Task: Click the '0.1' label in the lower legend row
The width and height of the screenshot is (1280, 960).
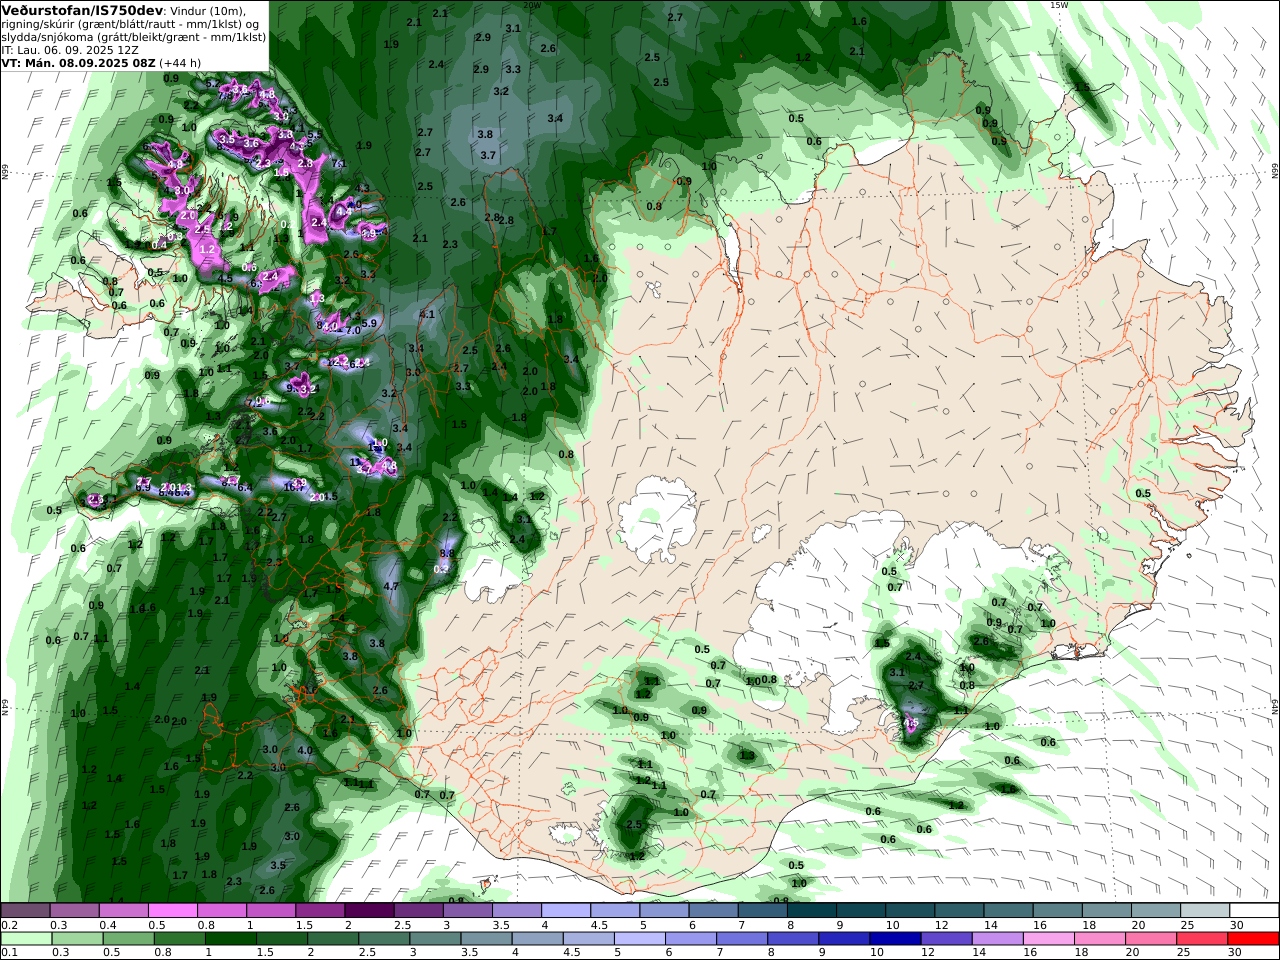Action: (8, 953)
